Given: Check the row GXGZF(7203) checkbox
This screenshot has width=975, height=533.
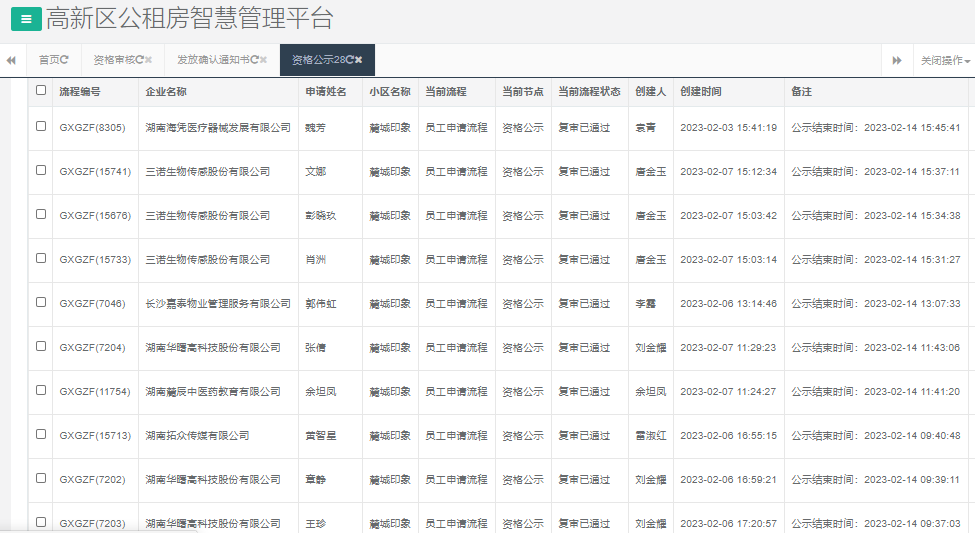Looking at the screenshot, I should (x=41, y=522).
